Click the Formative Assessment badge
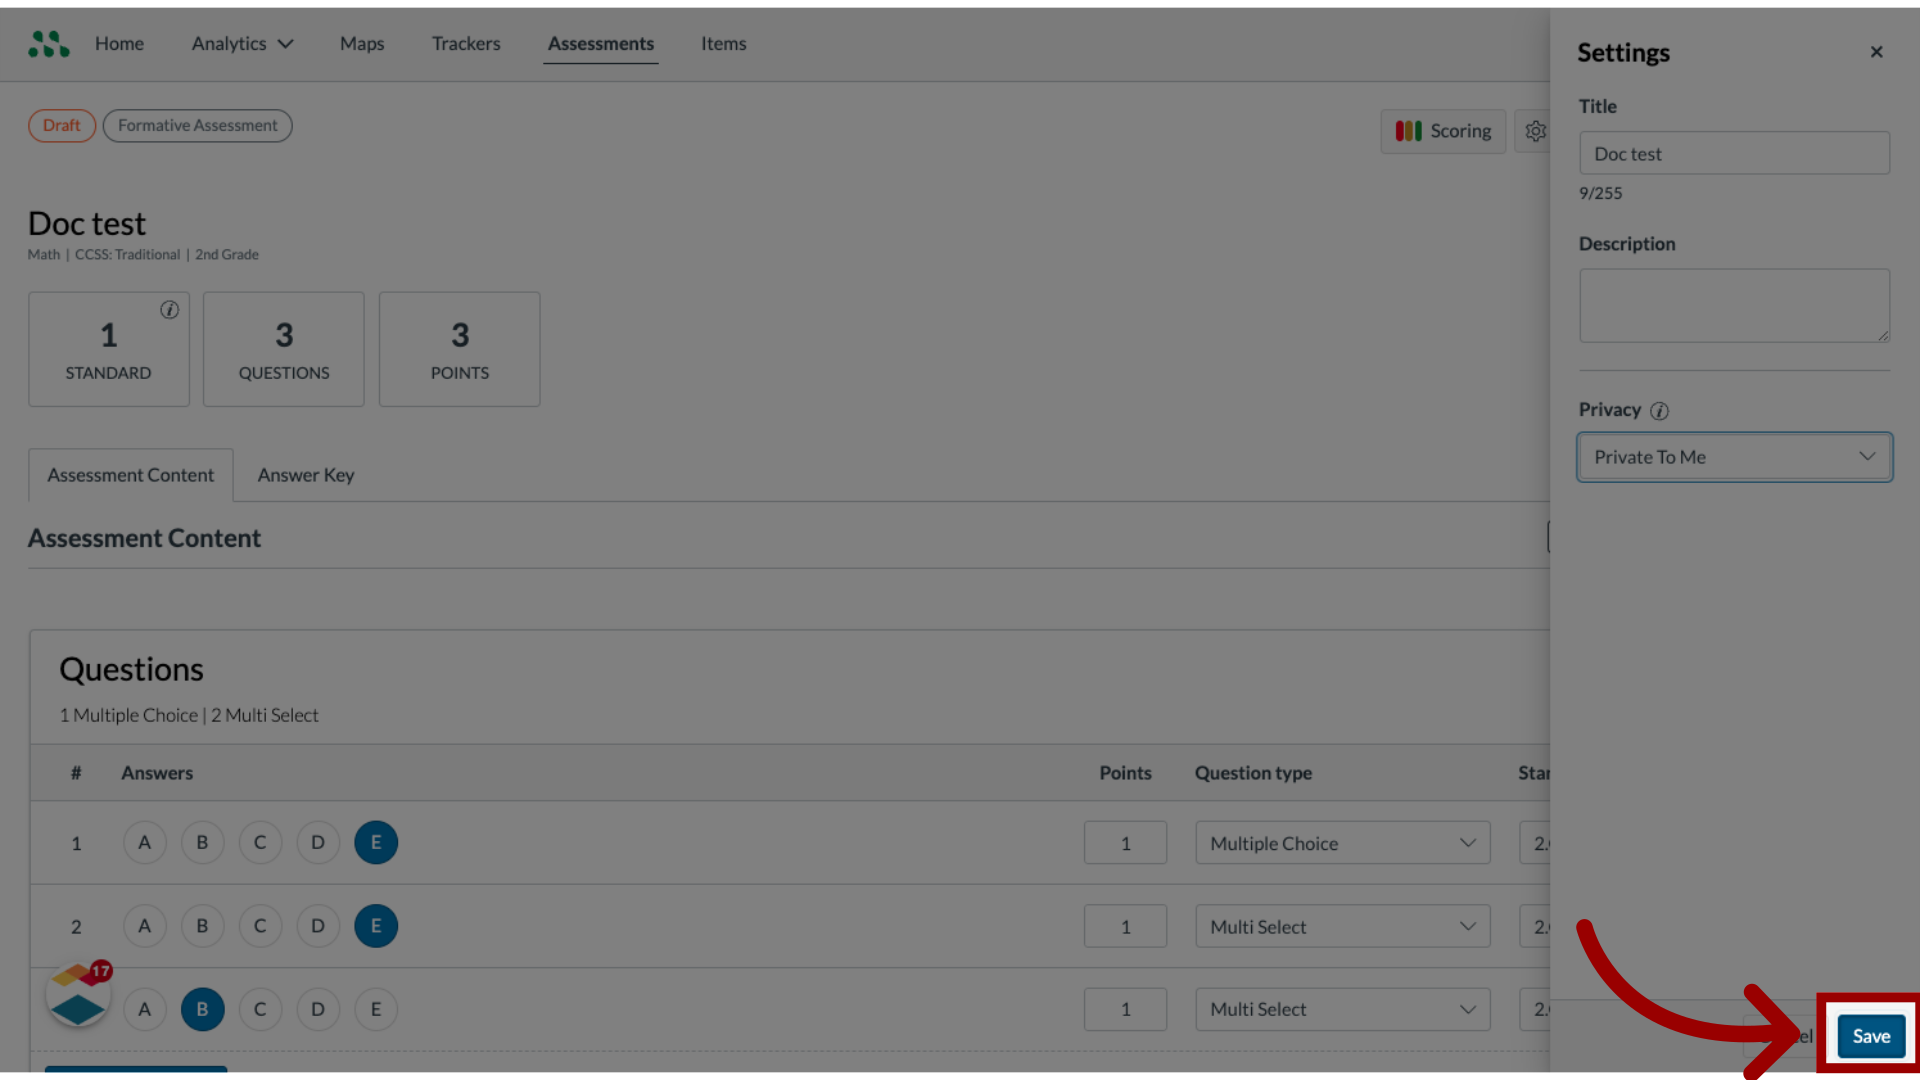 point(198,126)
